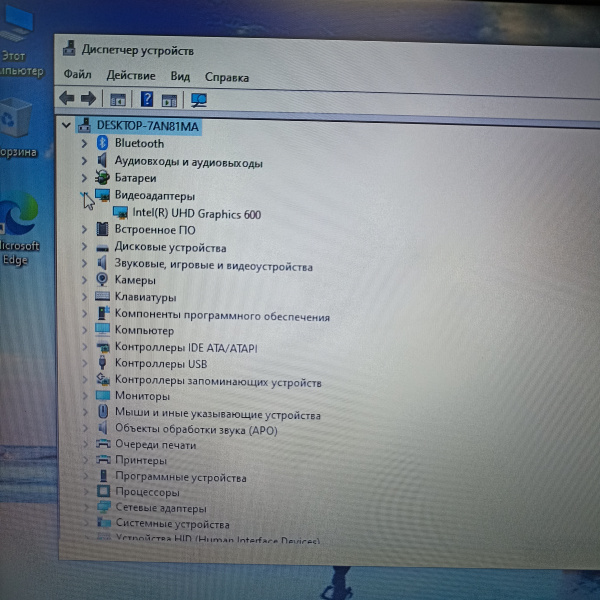The height and width of the screenshot is (600, 600).
Task: Click the printer icon beside Принтеры
Action: click(103, 459)
